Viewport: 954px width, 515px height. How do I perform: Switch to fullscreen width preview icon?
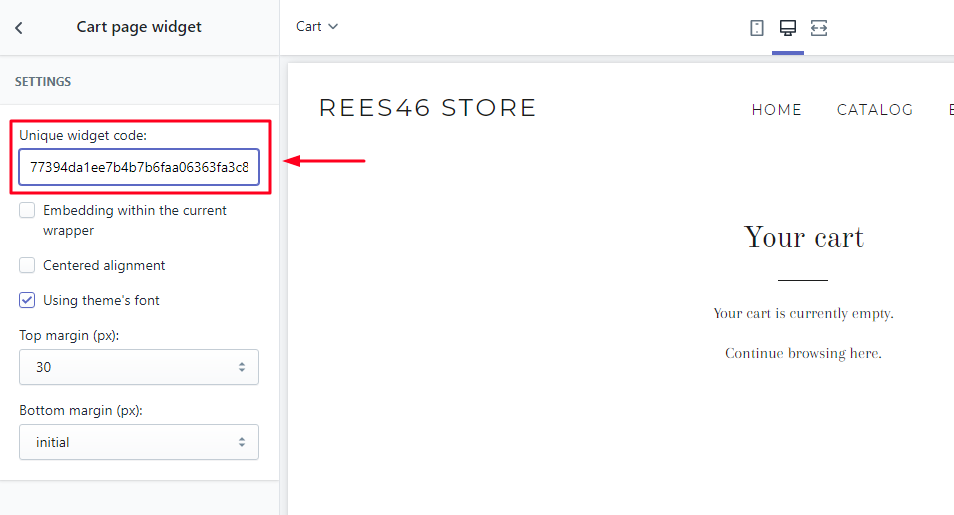(819, 28)
